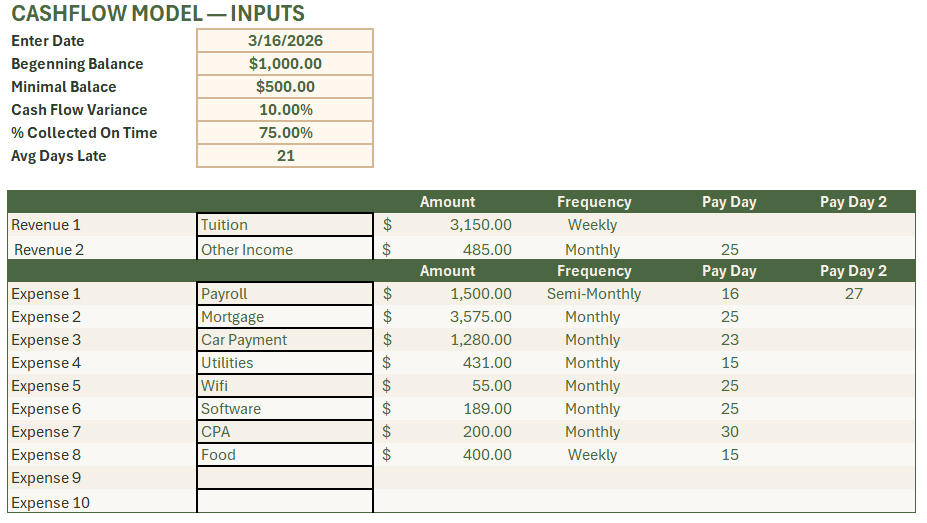Click the empty Expense 9 name cell
The height and width of the screenshot is (523, 927).
tap(285, 478)
